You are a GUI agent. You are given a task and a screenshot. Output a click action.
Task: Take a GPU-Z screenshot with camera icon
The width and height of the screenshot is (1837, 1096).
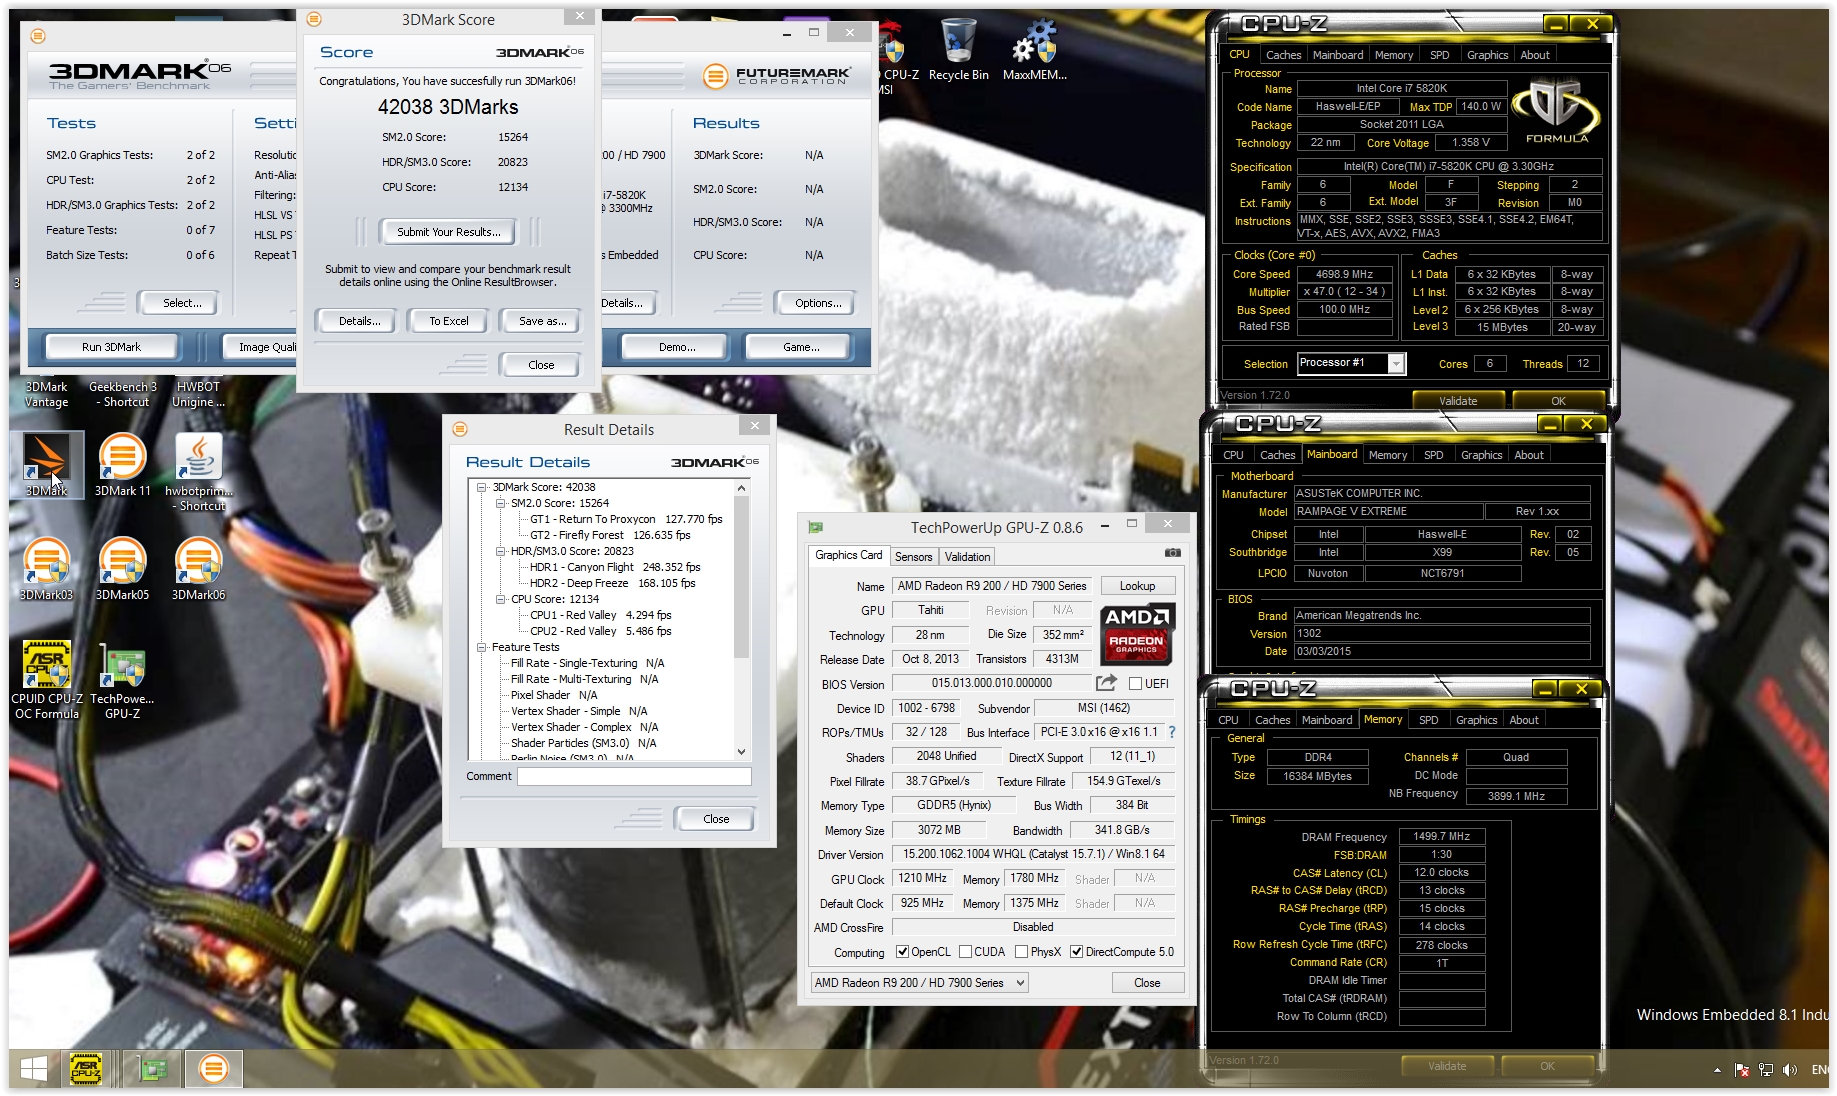(x=1173, y=553)
